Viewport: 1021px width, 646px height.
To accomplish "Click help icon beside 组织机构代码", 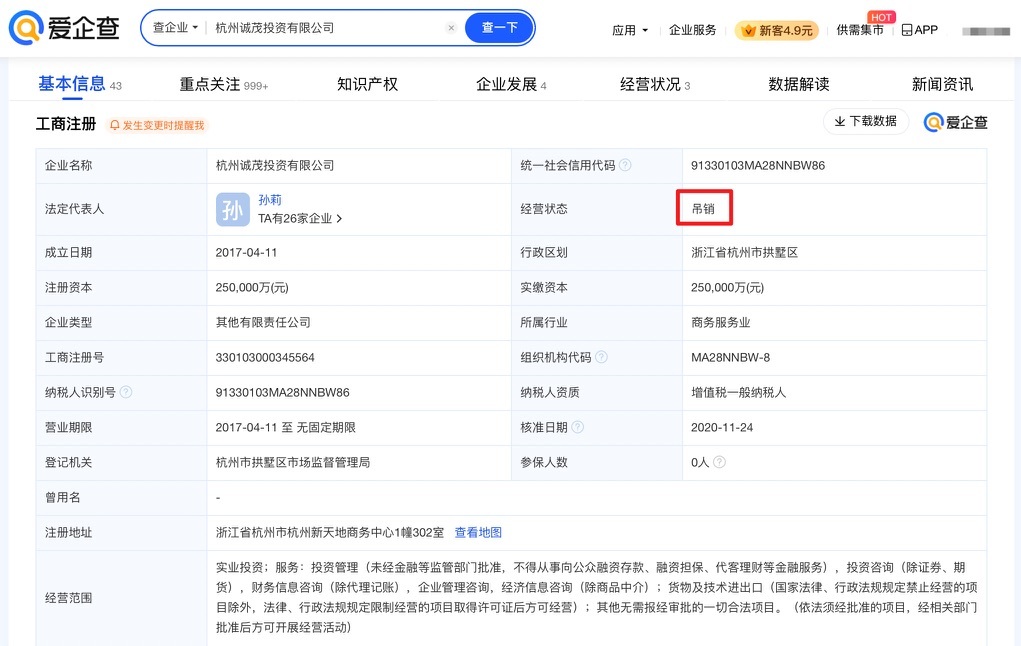I will coord(601,357).
